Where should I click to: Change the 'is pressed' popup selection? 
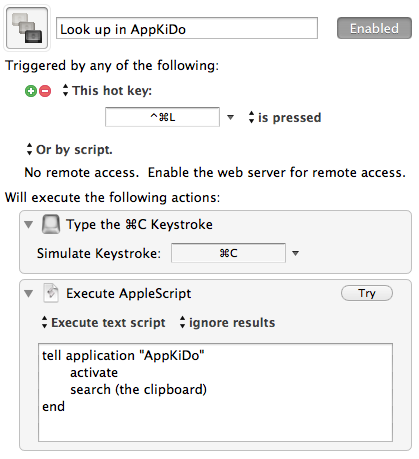285,117
